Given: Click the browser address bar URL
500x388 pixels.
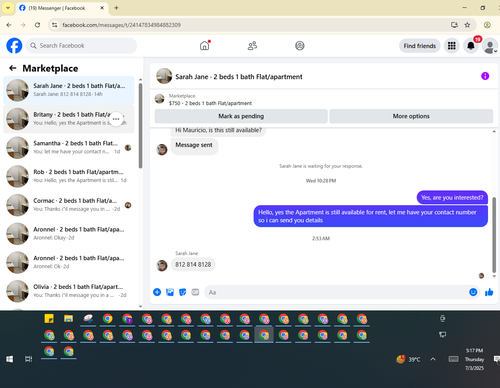Looking at the screenshot, I should (x=121, y=25).
